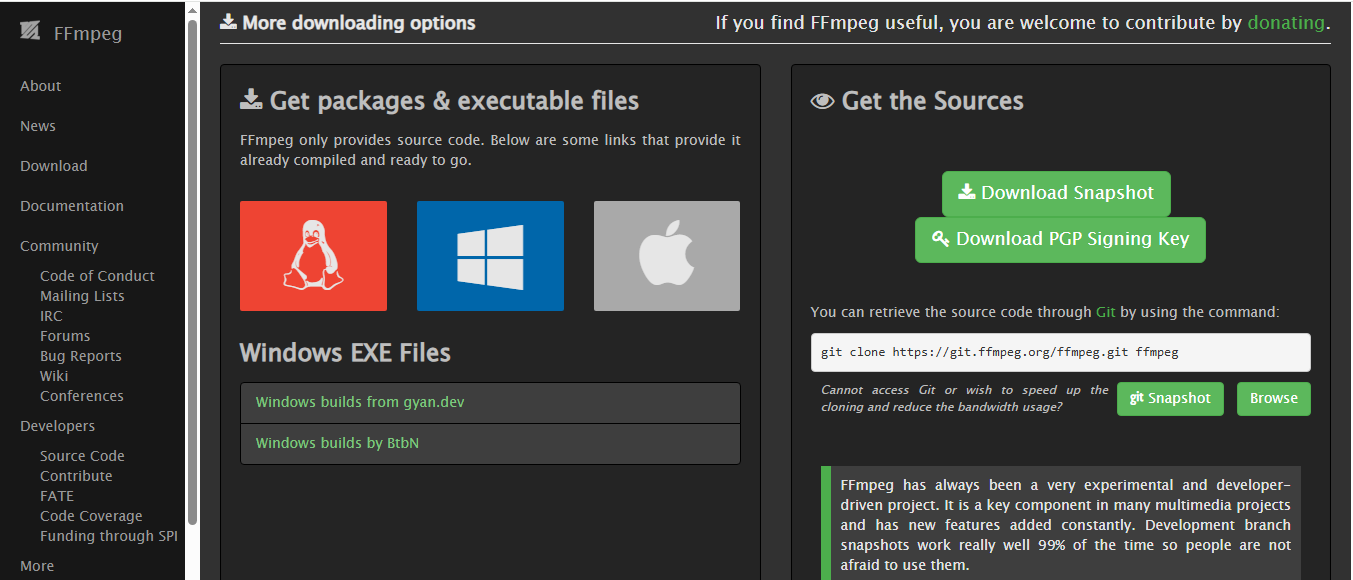Click the FFmpeg title text in sidebar
This screenshot has width=1353, height=580.
[x=88, y=33]
